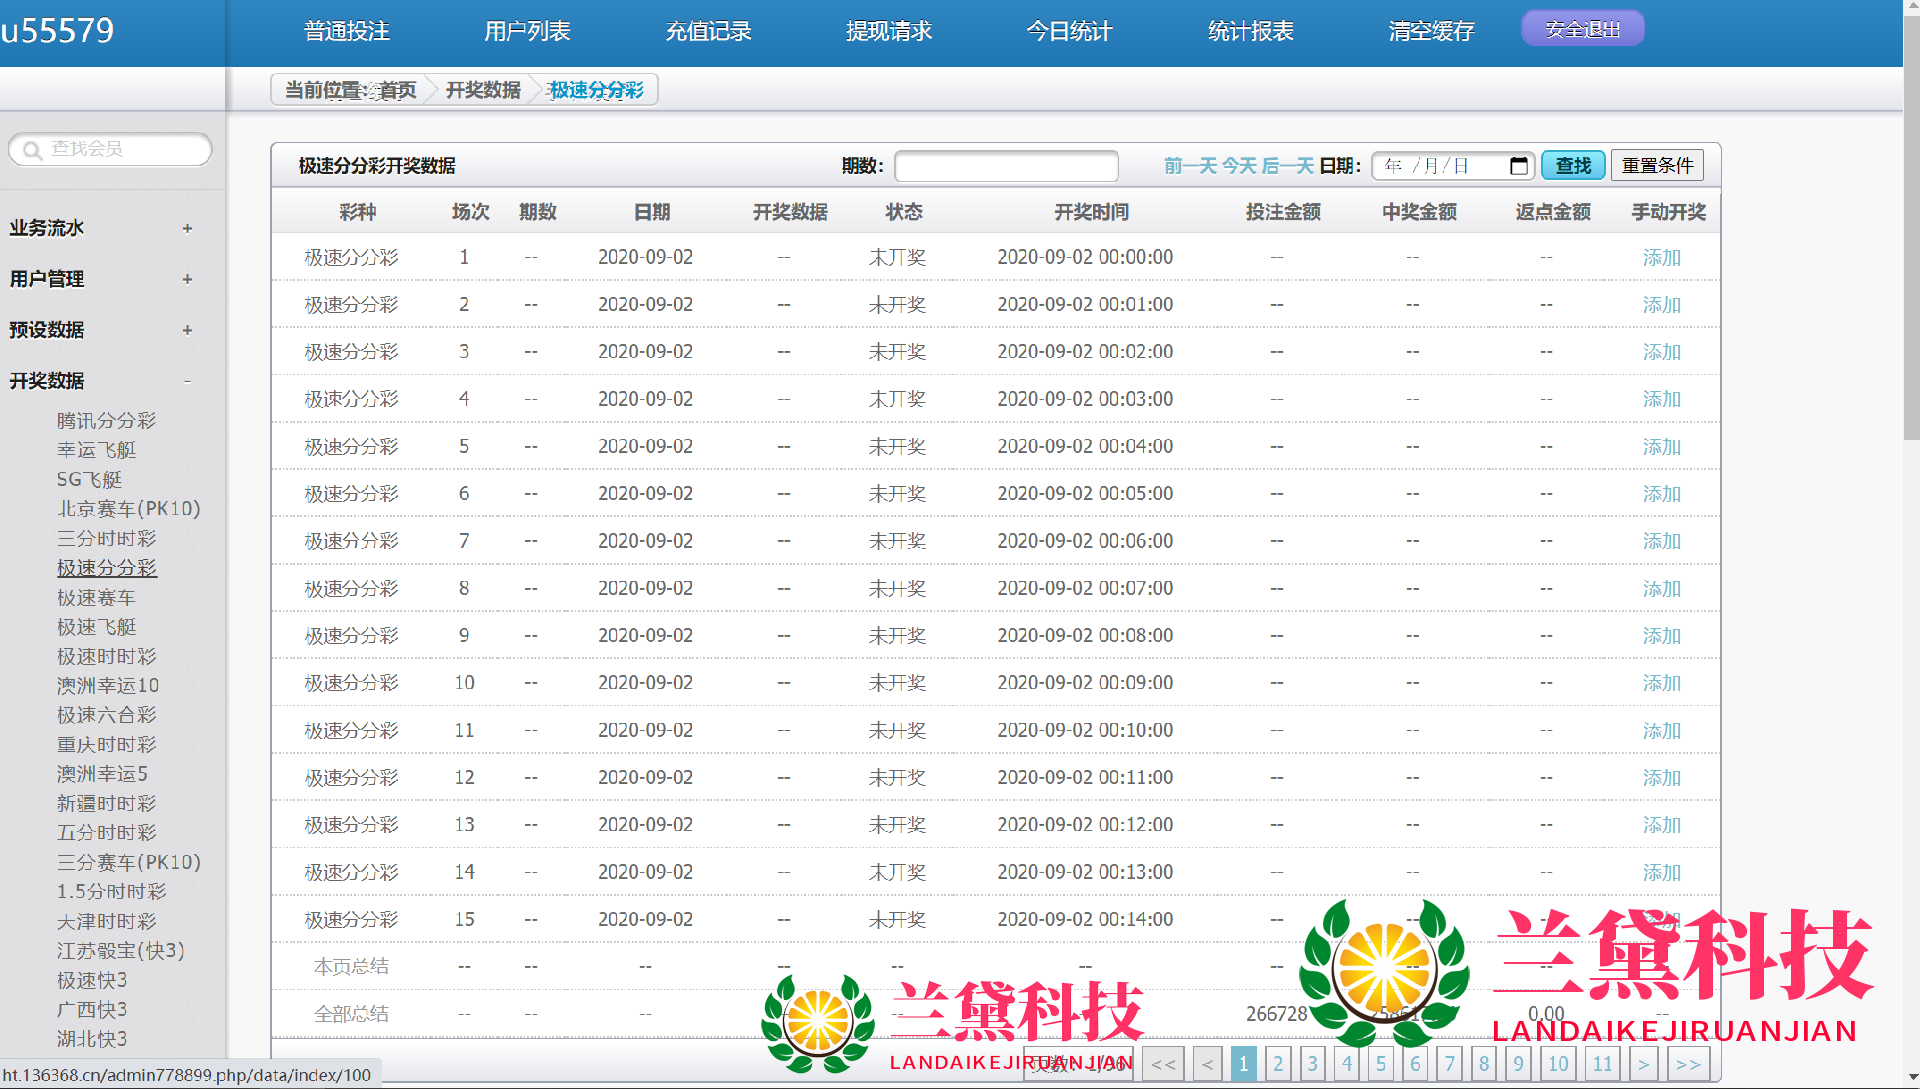Select 幸运飞艇 in the sidebar list
The image size is (1920, 1089).
coord(96,450)
